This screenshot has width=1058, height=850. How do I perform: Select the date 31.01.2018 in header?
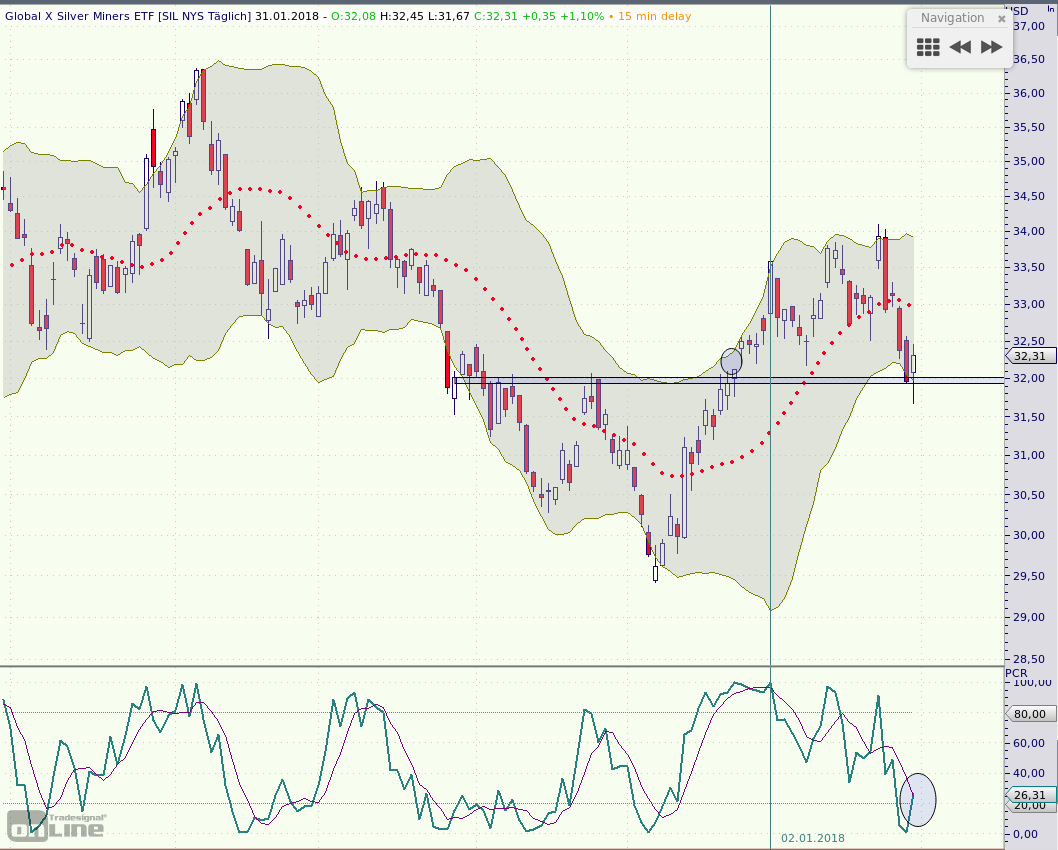[x=287, y=16]
